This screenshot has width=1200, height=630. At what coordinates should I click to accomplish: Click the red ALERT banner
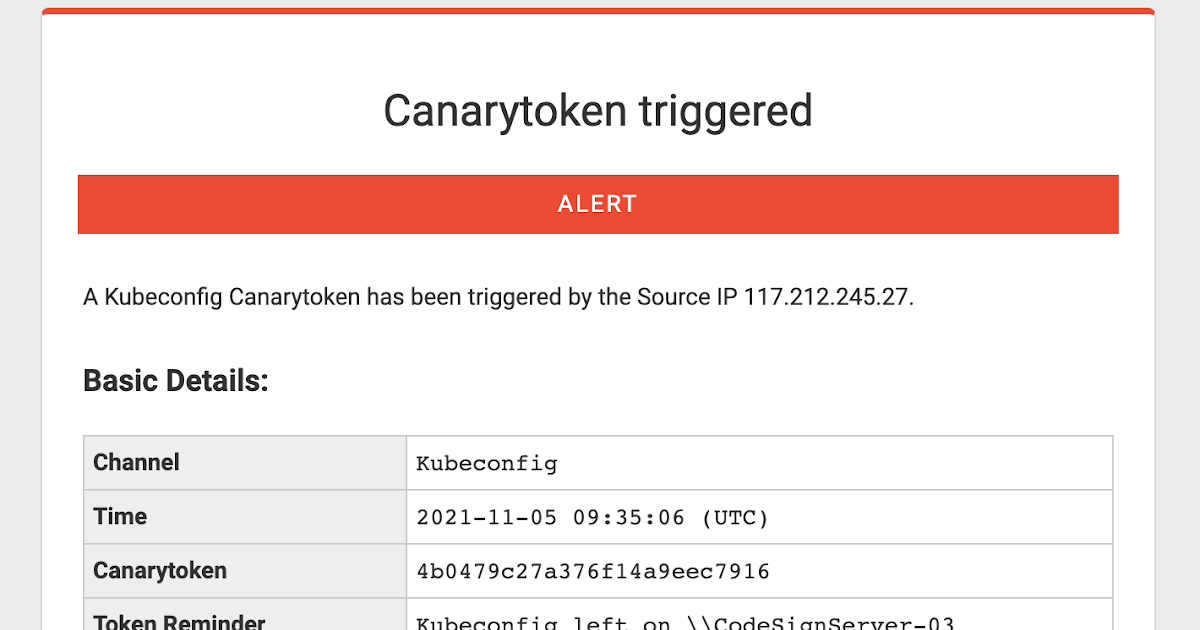coord(598,204)
